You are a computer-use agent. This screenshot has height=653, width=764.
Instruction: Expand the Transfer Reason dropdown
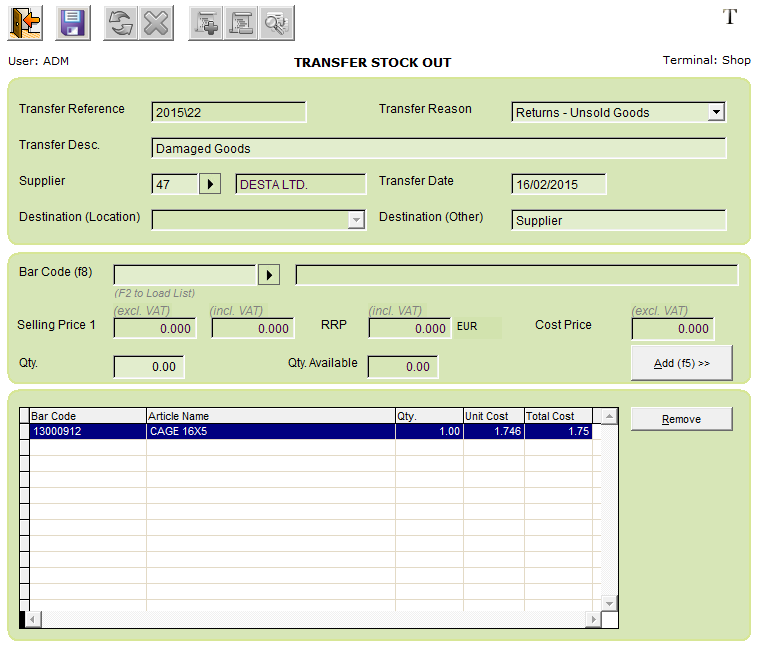pyautogui.click(x=716, y=112)
